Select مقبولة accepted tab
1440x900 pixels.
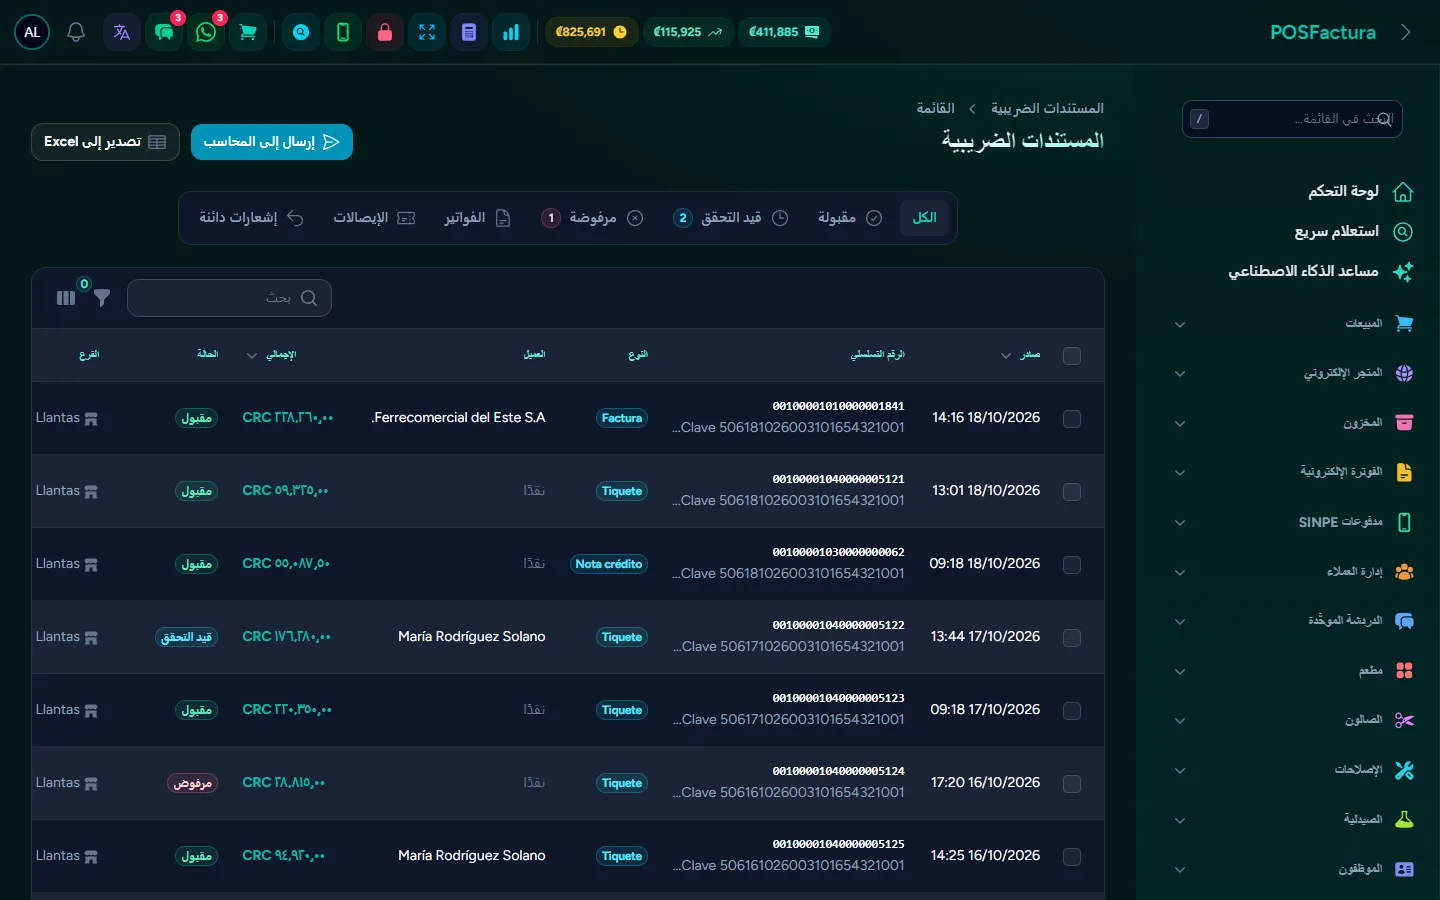pos(849,218)
